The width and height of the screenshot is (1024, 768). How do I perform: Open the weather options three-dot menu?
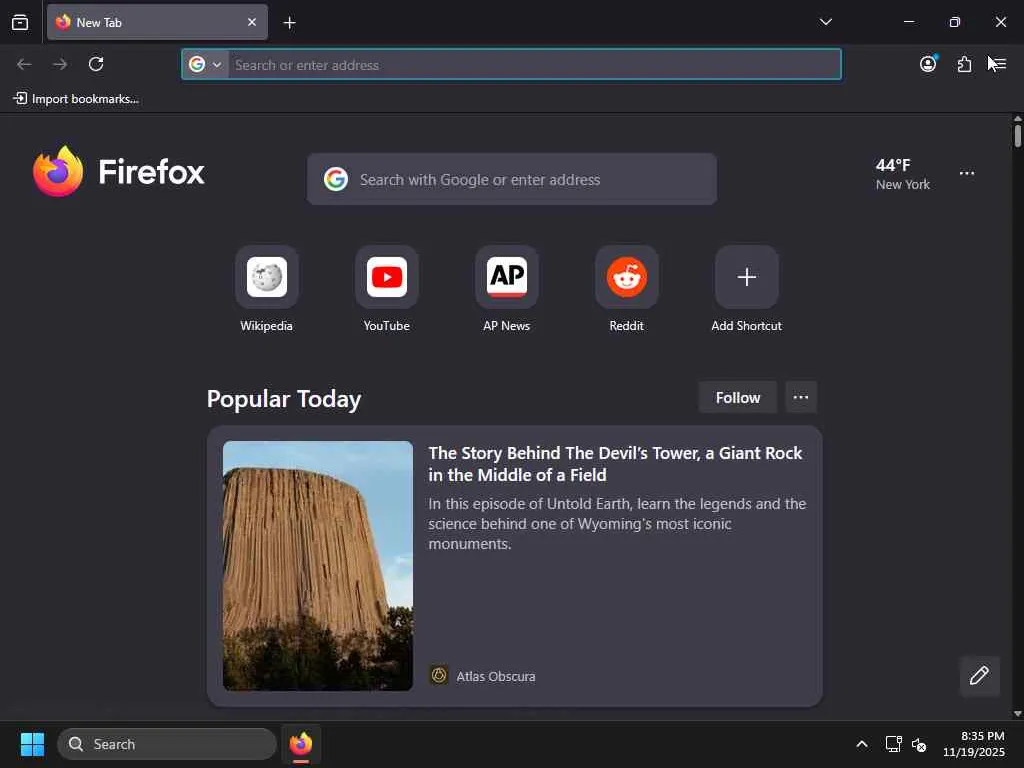pos(967,173)
